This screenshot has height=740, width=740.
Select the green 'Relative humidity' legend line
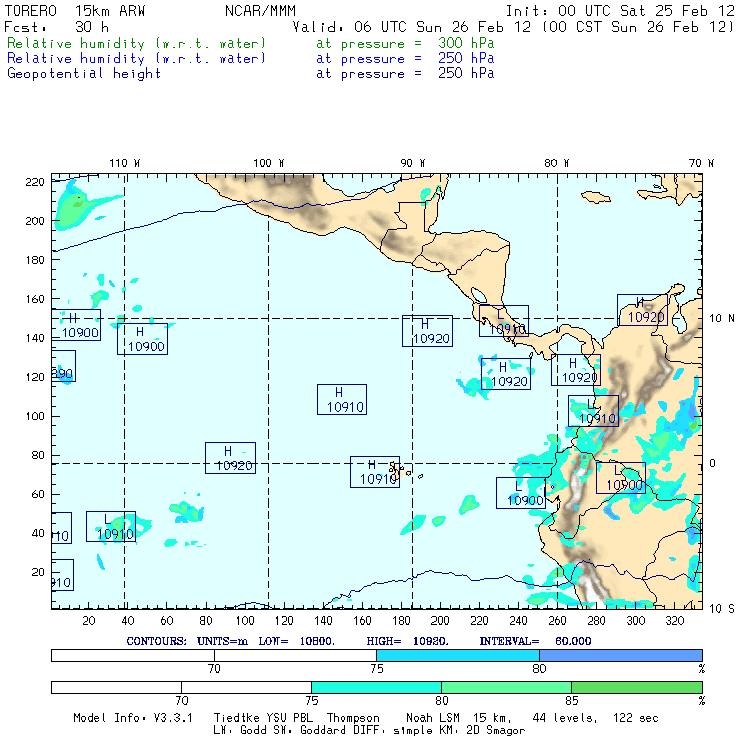(x=136, y=43)
